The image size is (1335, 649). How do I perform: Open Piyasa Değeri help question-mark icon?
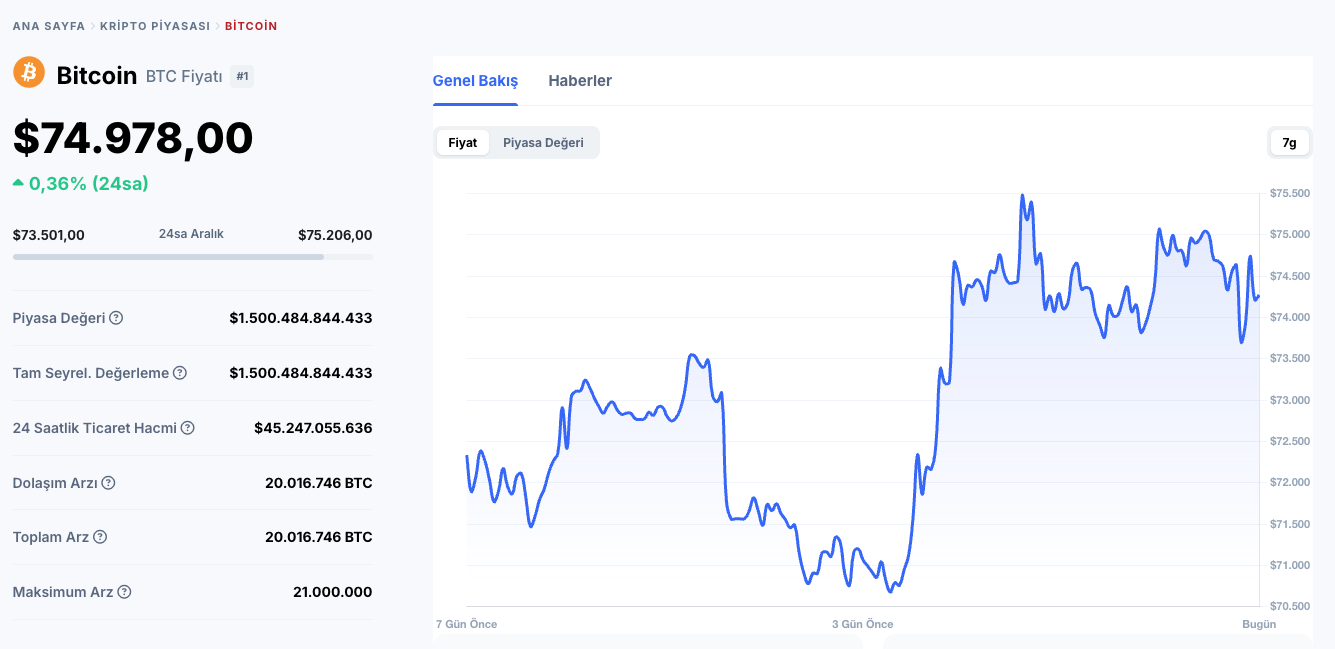click(116, 318)
